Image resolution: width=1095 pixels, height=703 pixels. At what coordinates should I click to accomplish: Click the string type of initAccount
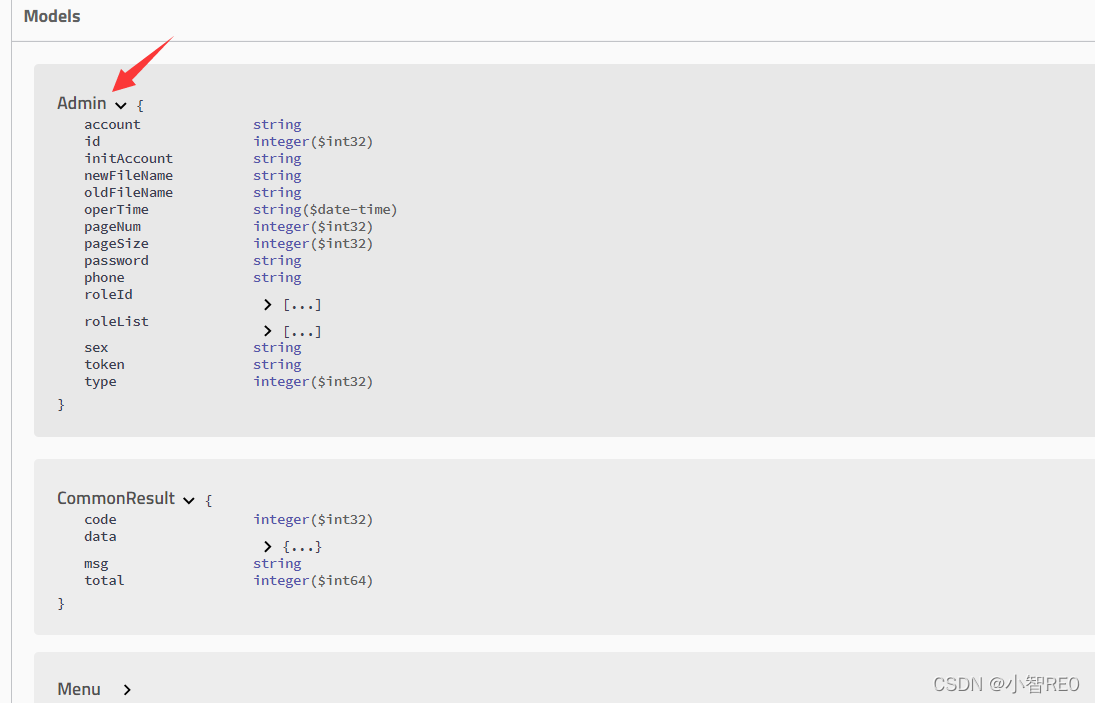(277, 158)
